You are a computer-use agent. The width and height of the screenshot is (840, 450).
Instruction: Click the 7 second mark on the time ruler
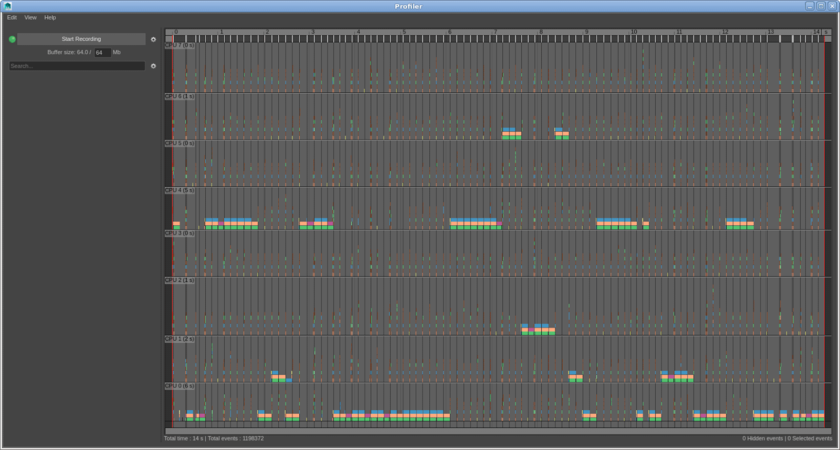coord(496,32)
